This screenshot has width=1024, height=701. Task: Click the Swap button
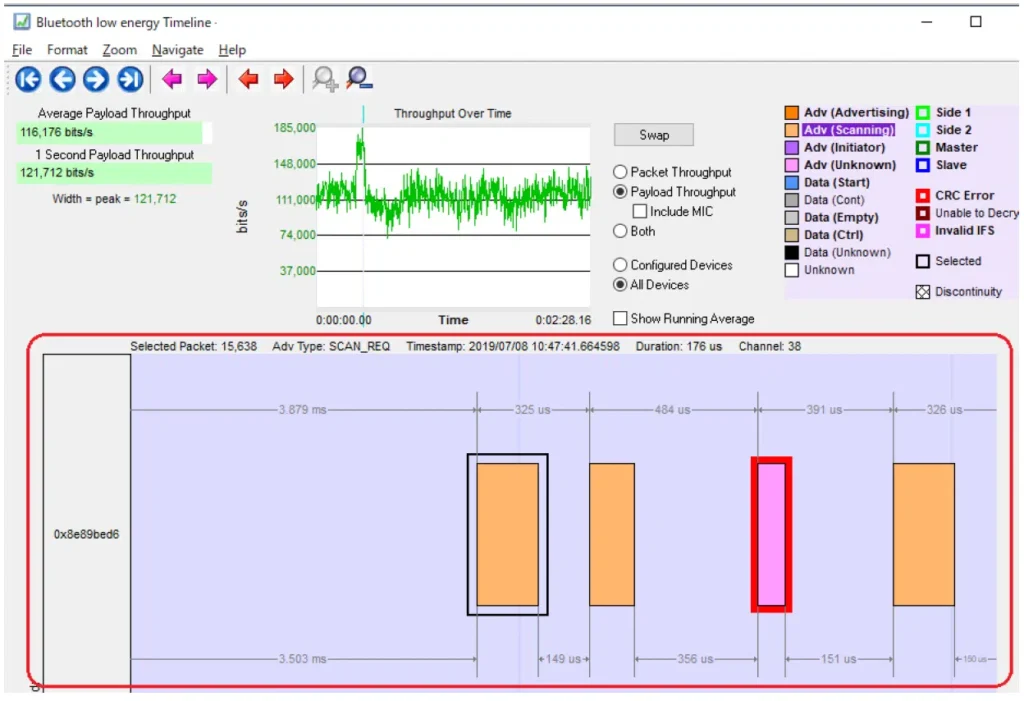point(654,135)
